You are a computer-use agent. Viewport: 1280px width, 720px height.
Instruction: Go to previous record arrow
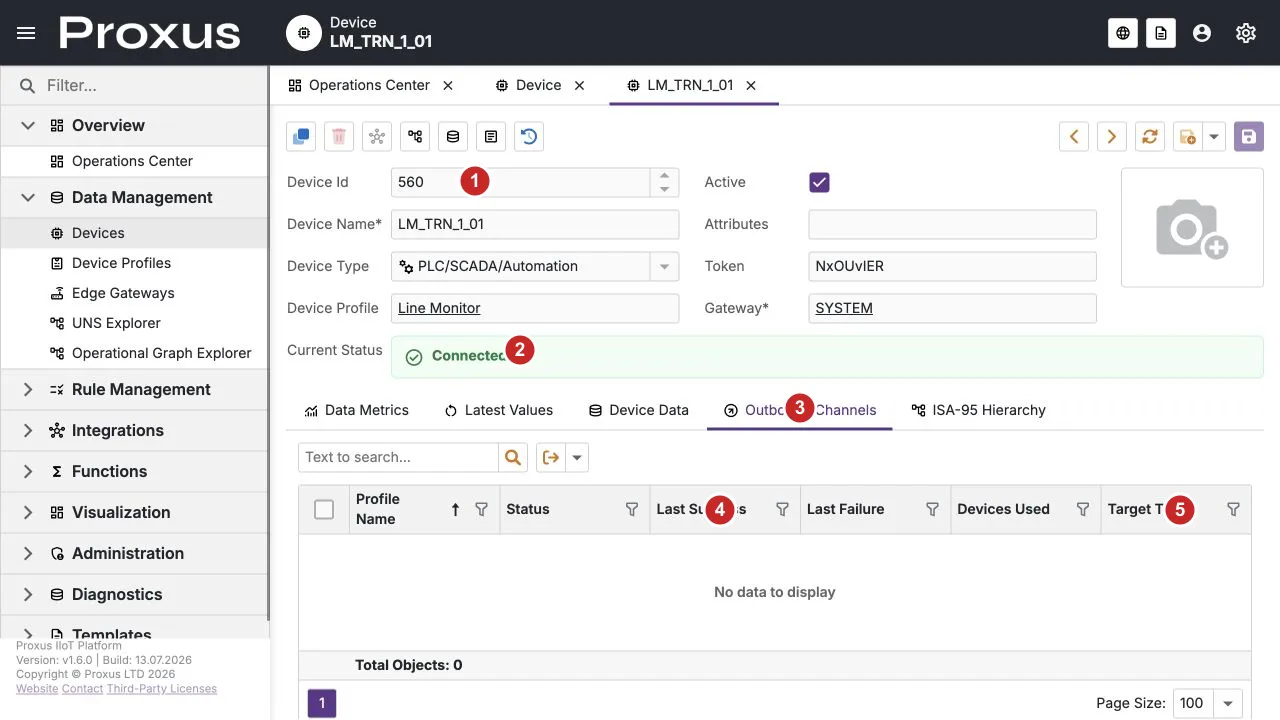(x=1074, y=136)
